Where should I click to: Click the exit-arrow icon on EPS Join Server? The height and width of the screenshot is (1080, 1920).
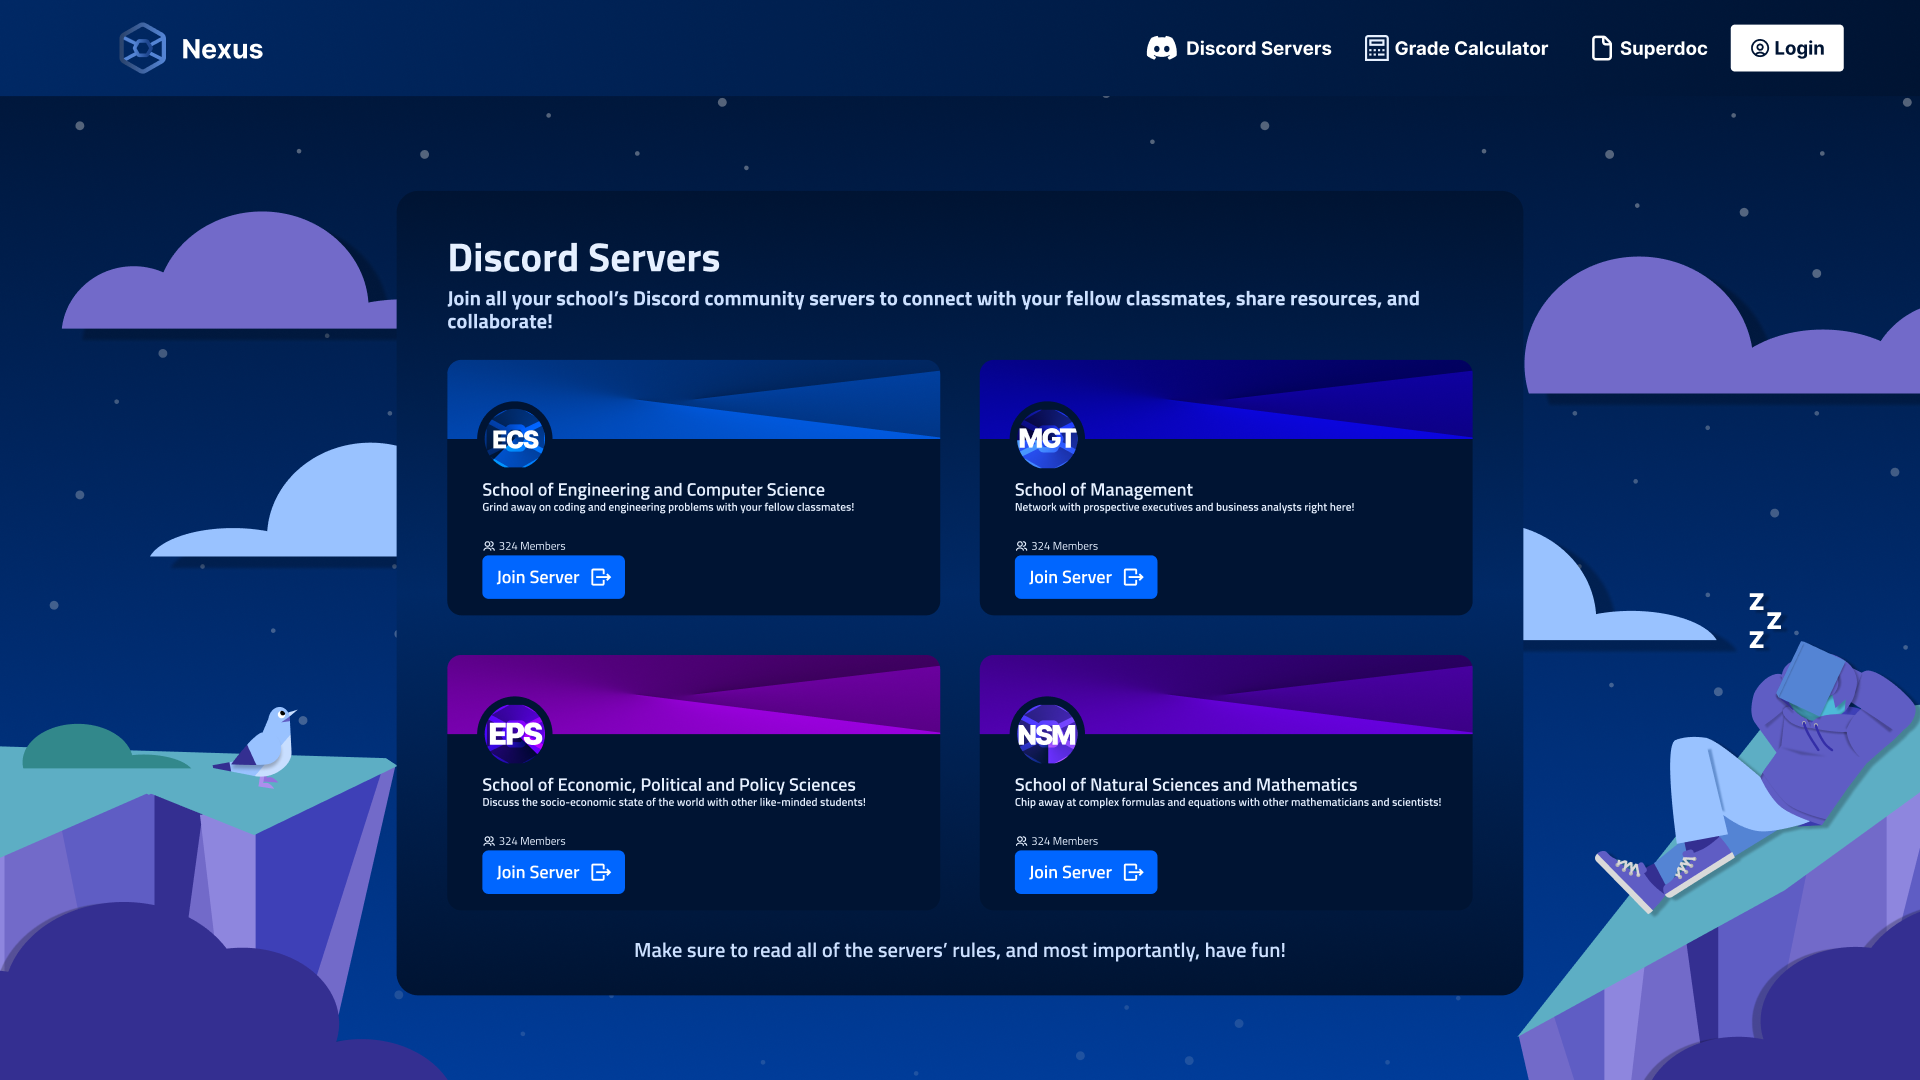[601, 872]
